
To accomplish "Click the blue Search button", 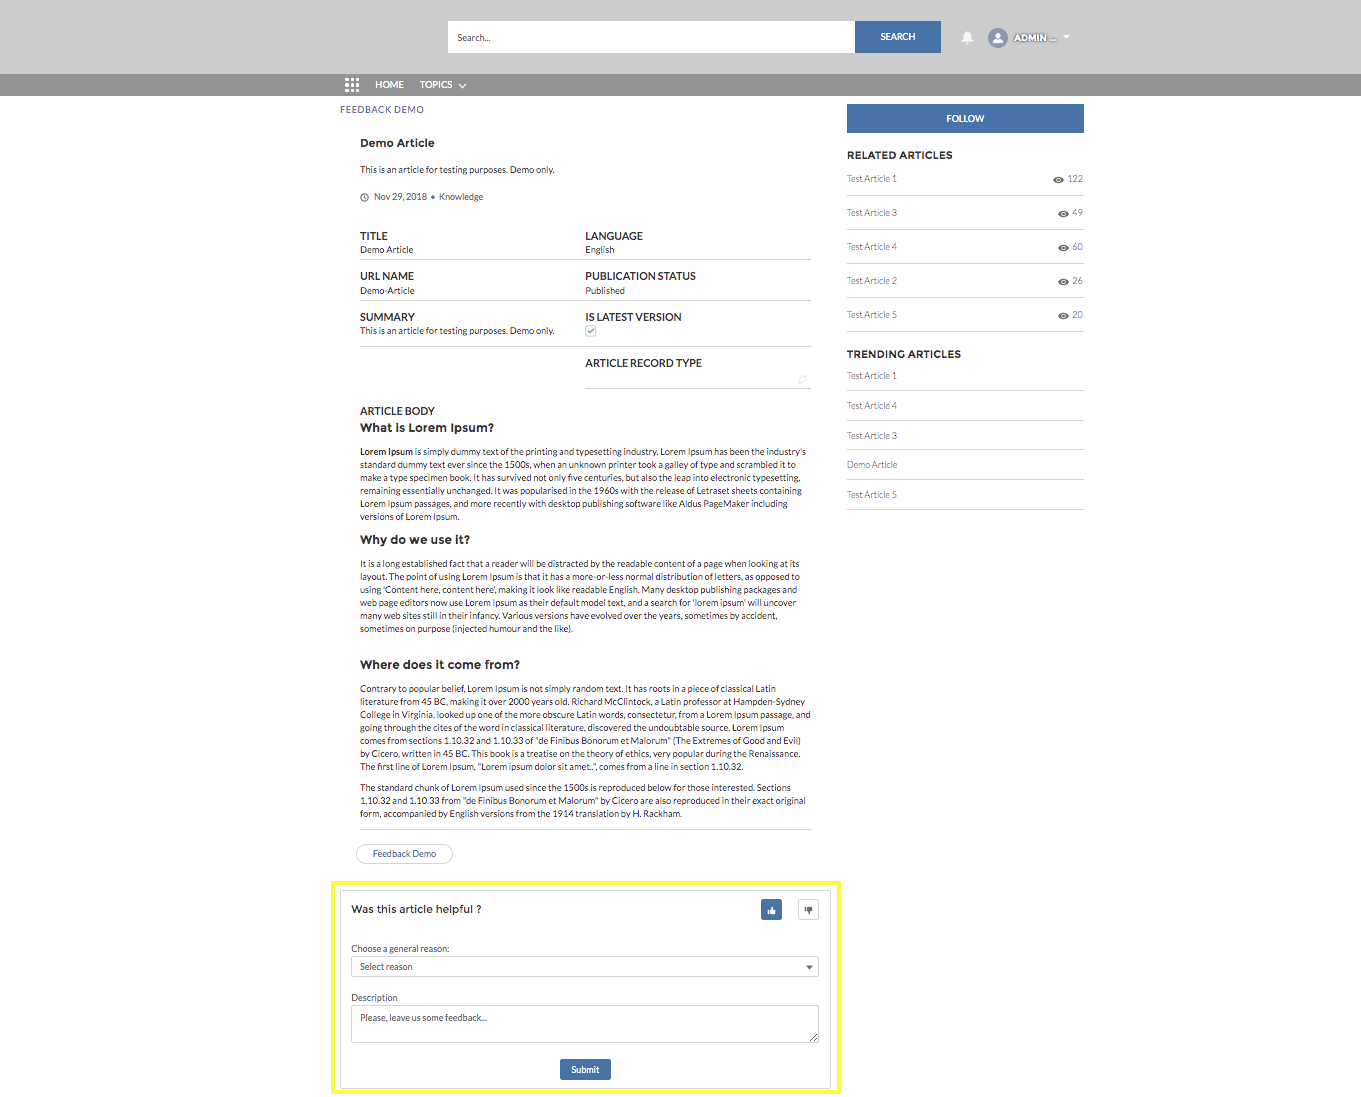I will 897,37.
